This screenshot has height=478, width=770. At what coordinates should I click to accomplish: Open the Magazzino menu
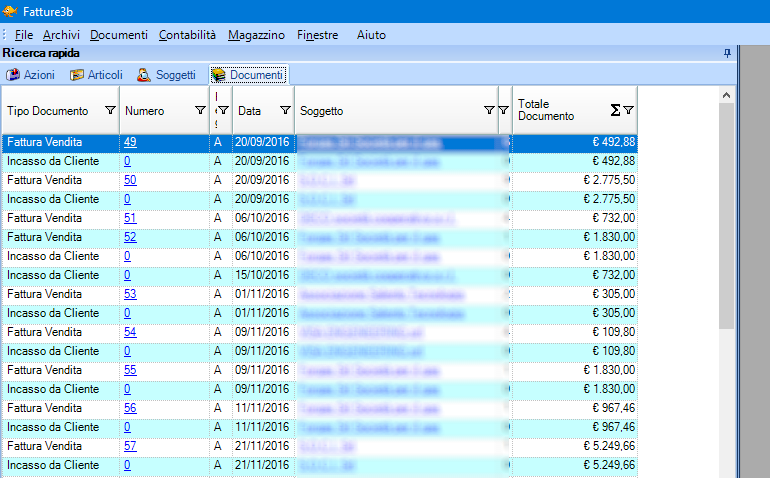pos(256,35)
